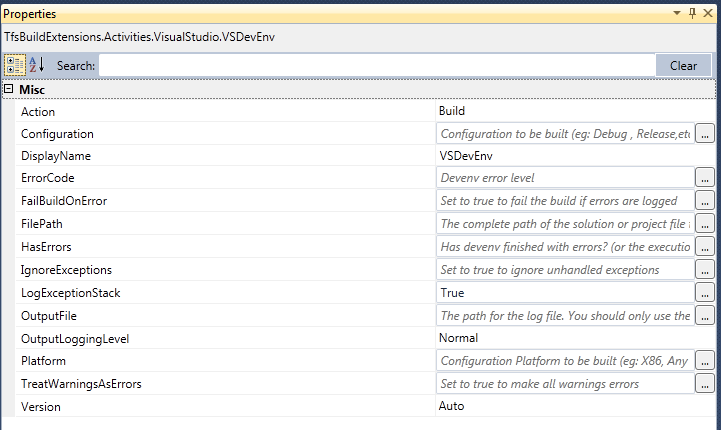Select the FailBuildOnError property label

pos(64,201)
